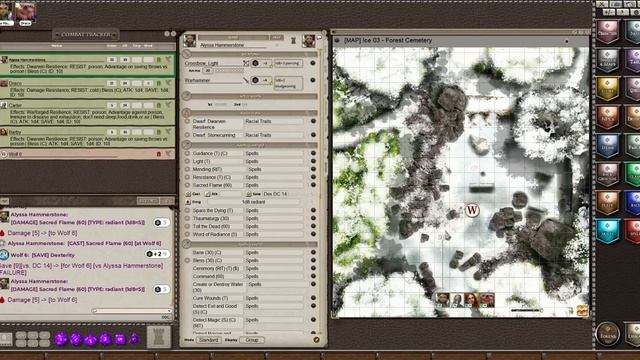Click targeting icon on Draco tracker row
Image resolution: width=640 pixels, height=360 pixels.
tap(168, 83)
